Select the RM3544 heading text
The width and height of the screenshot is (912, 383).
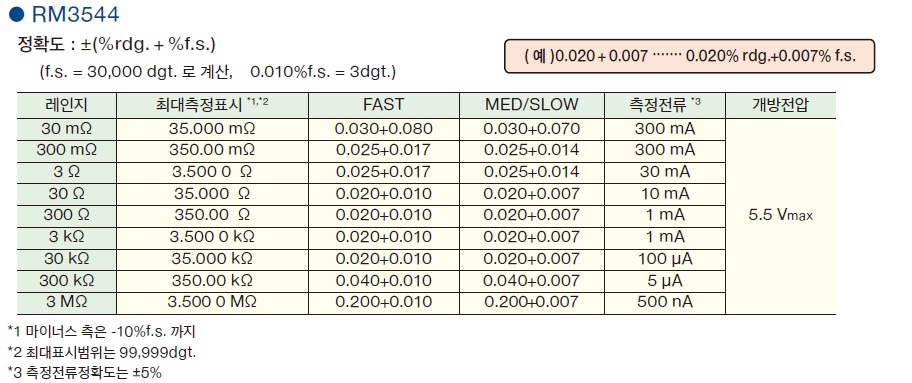75,15
